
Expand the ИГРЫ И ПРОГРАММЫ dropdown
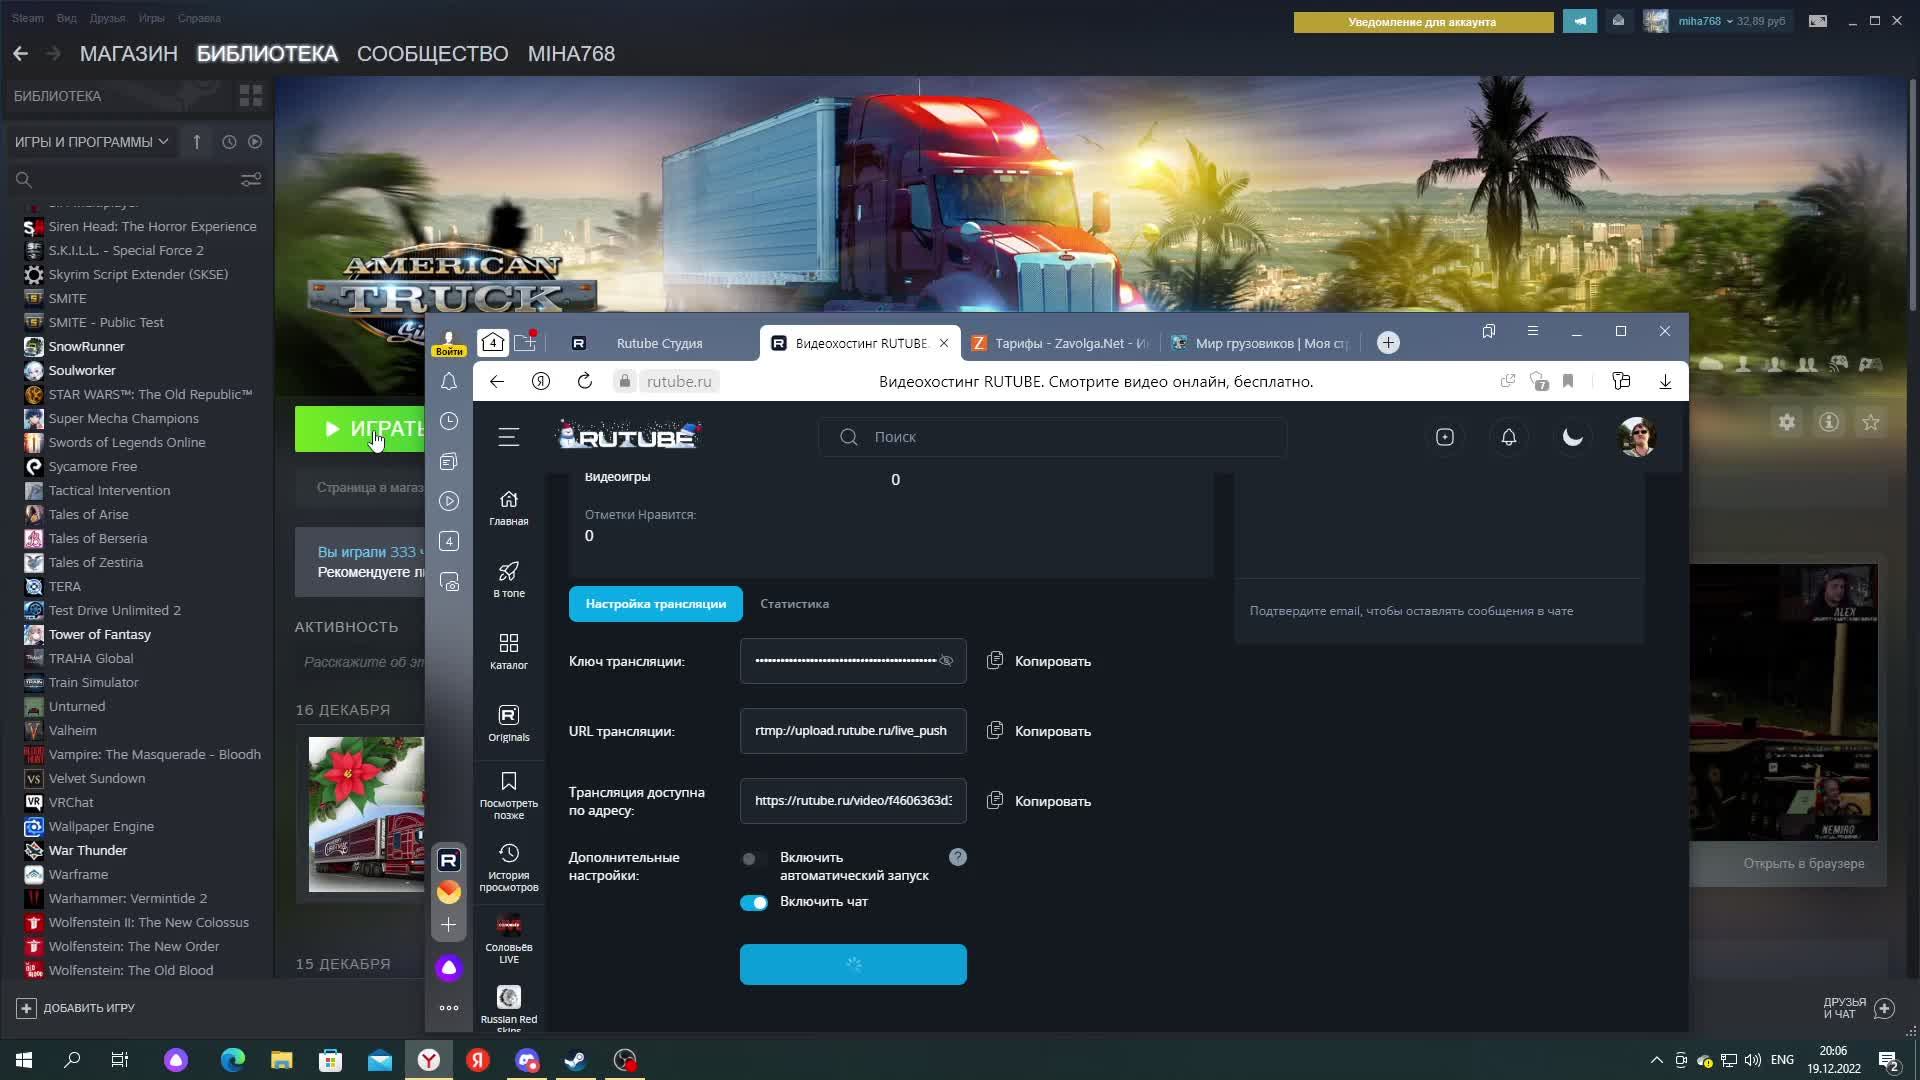pos(91,142)
